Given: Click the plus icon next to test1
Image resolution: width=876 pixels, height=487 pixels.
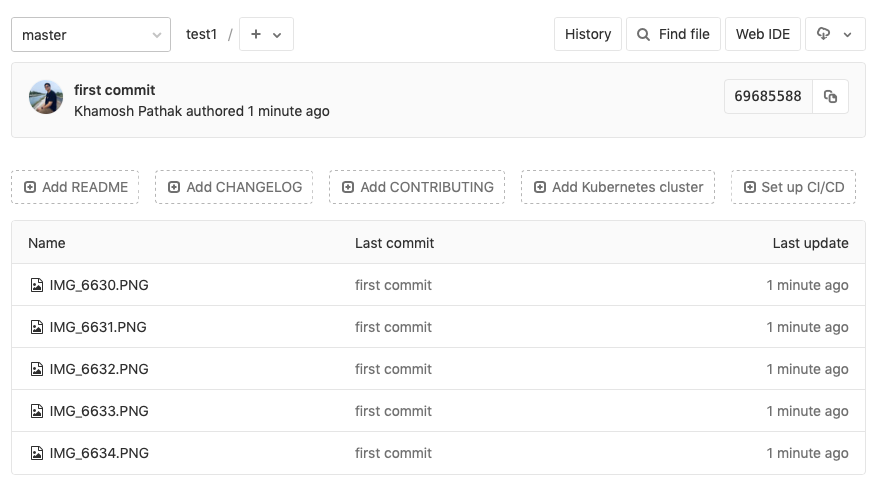Looking at the screenshot, I should 256,34.
